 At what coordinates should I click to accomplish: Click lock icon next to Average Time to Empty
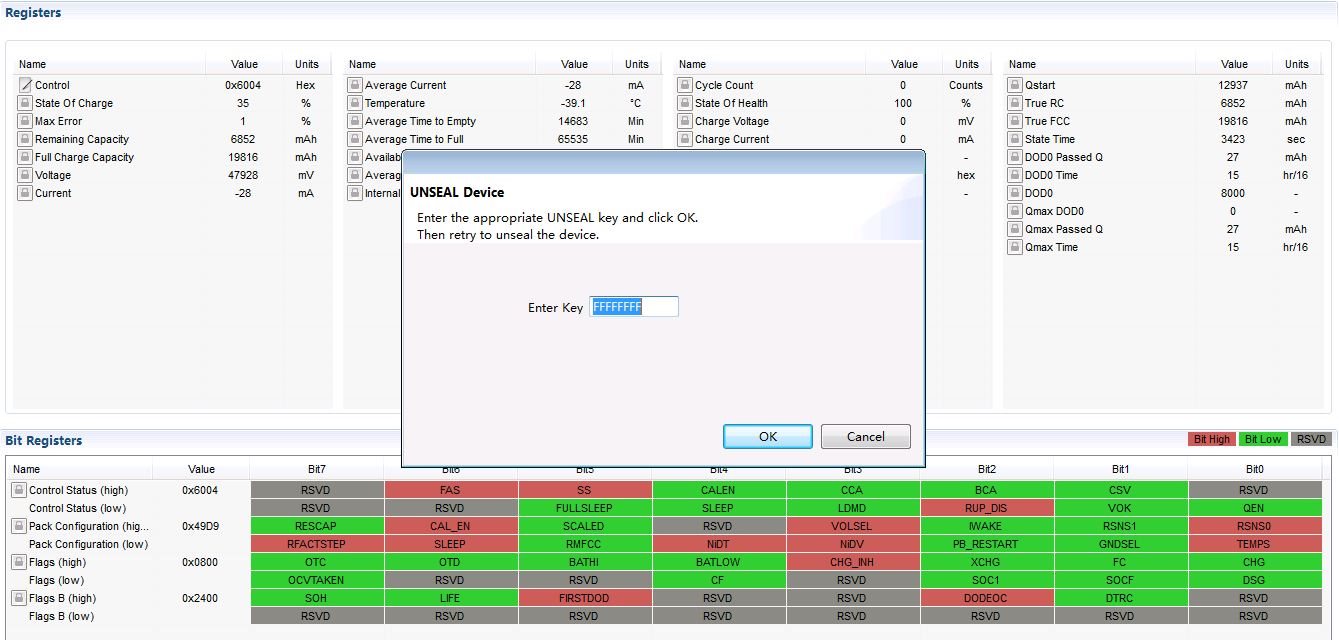[x=355, y=121]
